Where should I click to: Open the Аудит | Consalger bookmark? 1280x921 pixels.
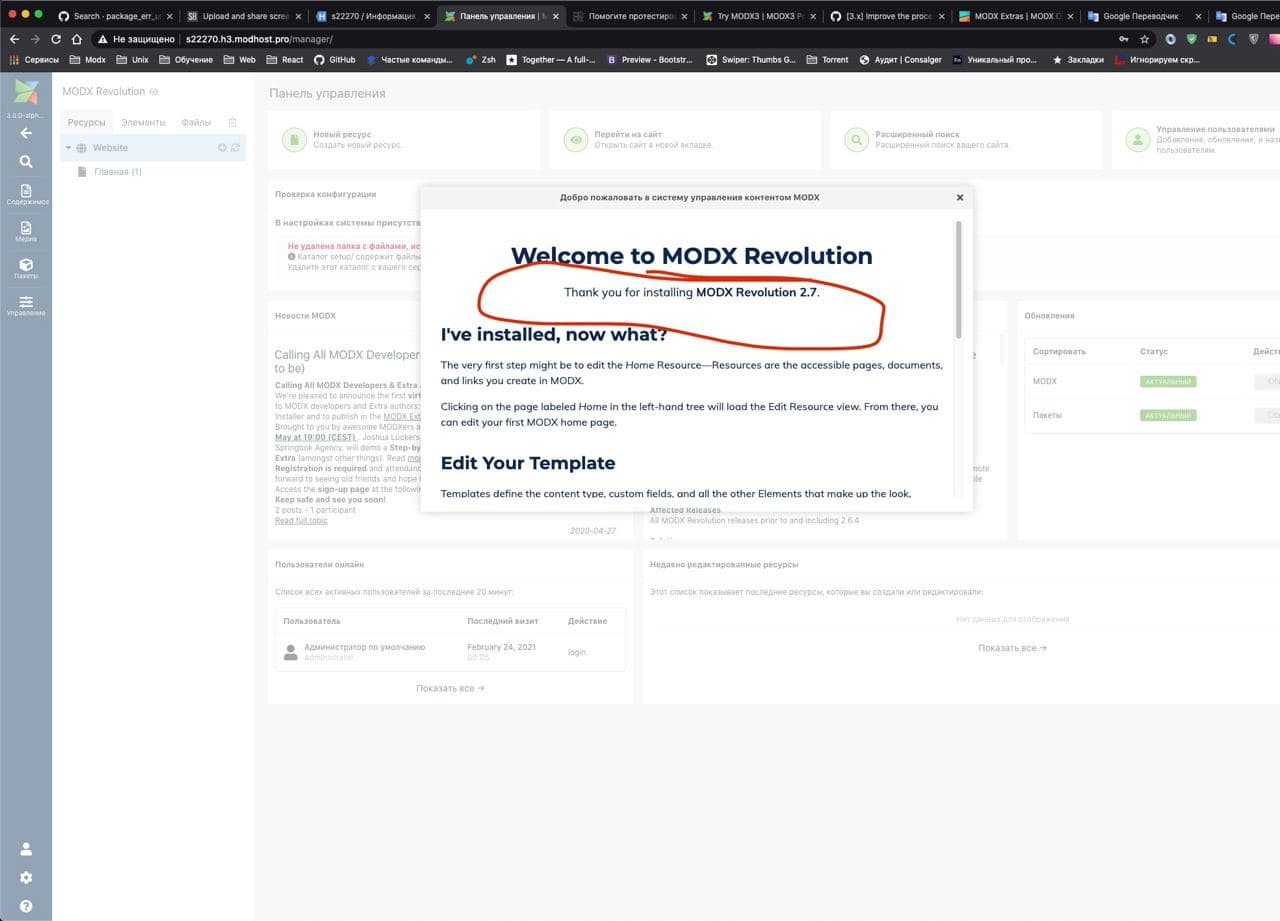(900, 60)
